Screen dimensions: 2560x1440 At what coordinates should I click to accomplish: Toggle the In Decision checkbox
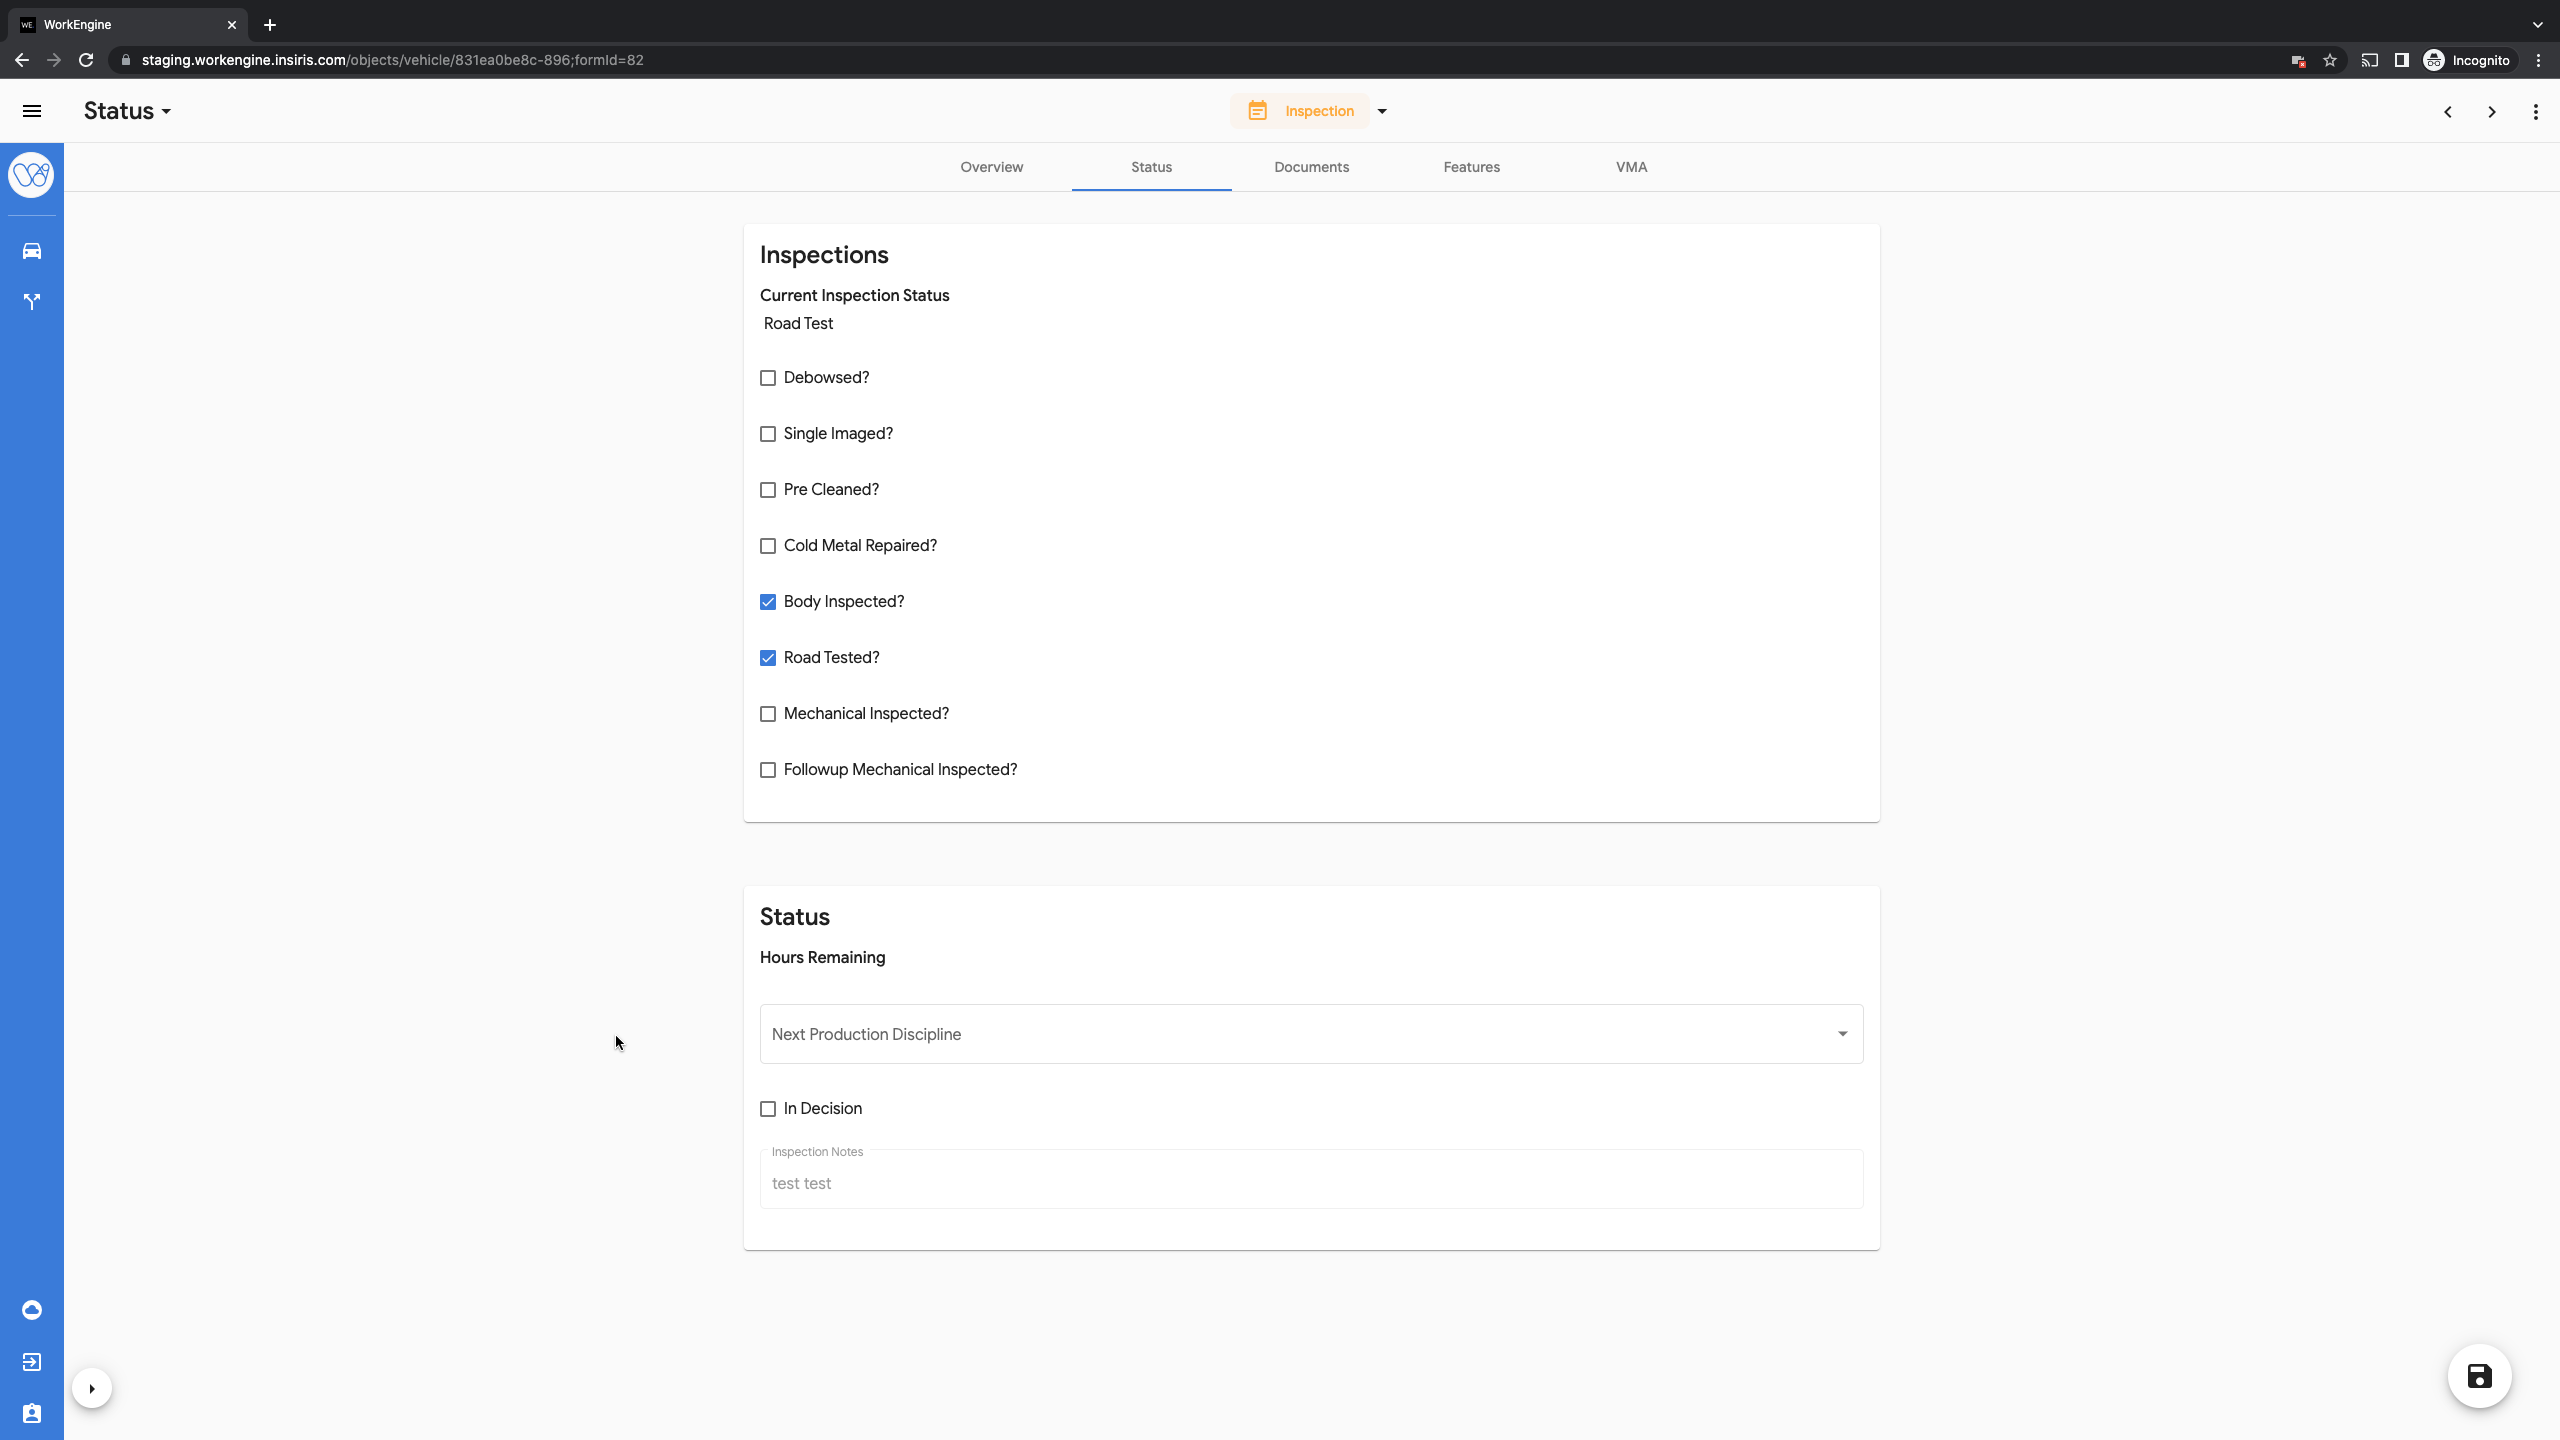click(768, 1109)
